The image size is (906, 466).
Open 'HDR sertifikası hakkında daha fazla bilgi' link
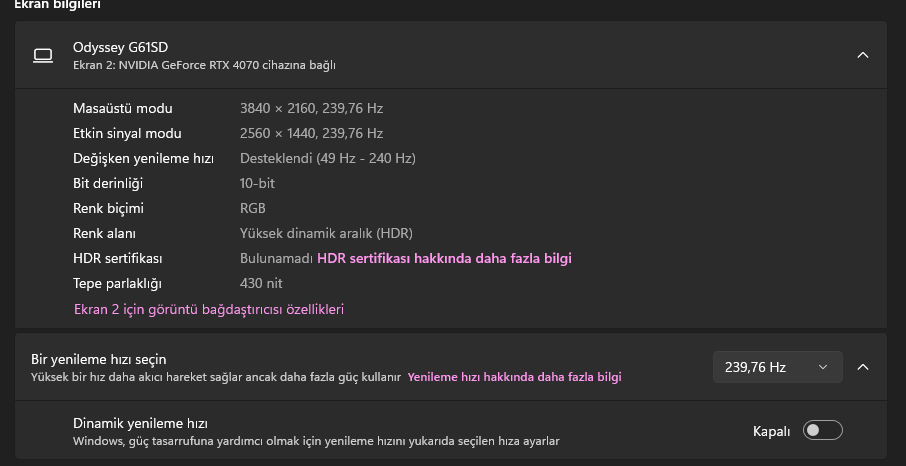click(x=444, y=259)
